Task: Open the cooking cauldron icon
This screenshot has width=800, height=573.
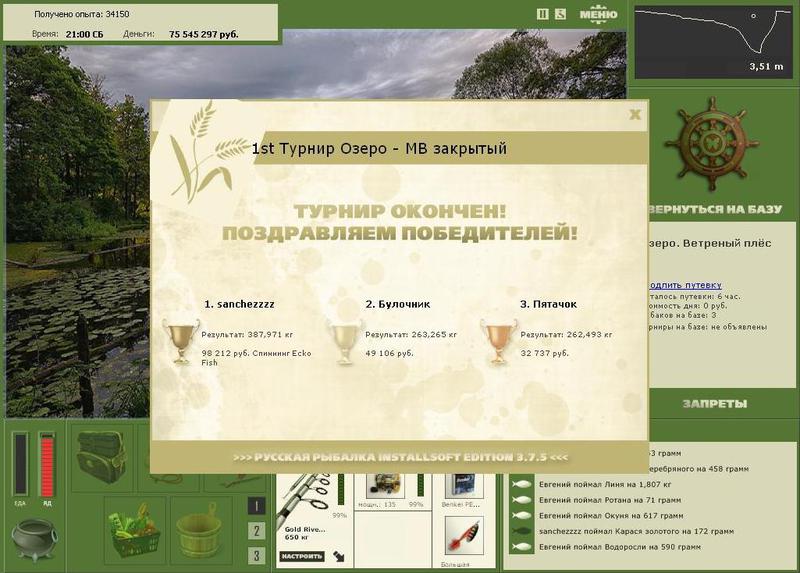Action: [33, 540]
